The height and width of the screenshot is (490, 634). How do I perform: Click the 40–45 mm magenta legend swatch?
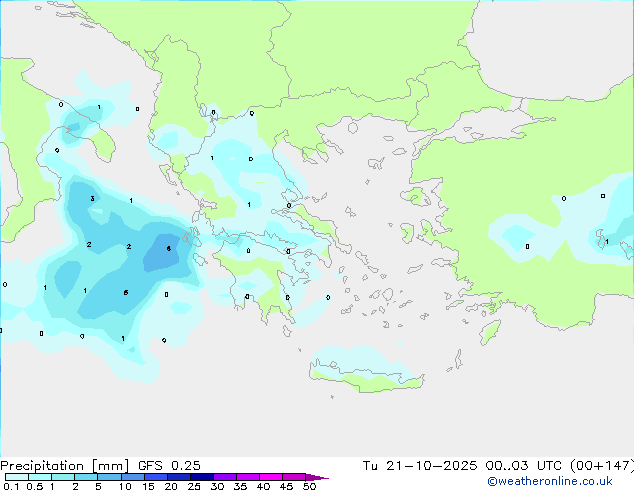[270, 477]
